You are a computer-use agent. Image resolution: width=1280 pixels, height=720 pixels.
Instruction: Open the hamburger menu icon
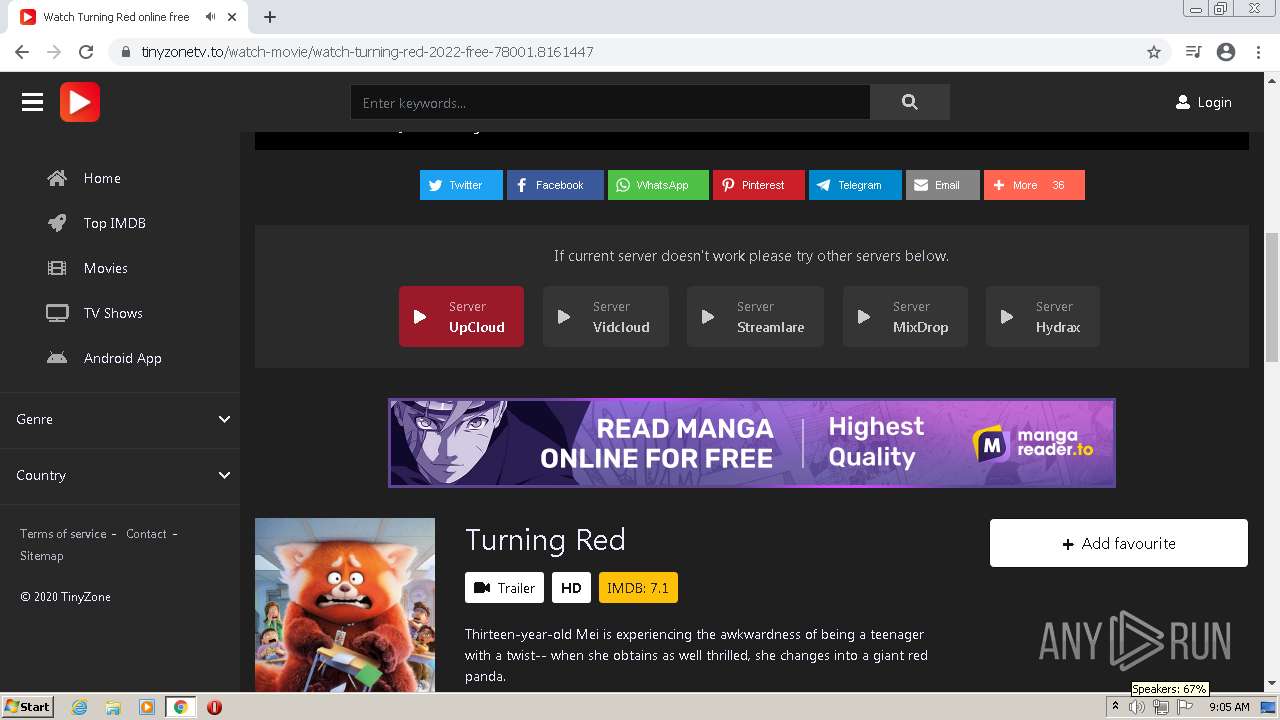pyautogui.click(x=32, y=102)
